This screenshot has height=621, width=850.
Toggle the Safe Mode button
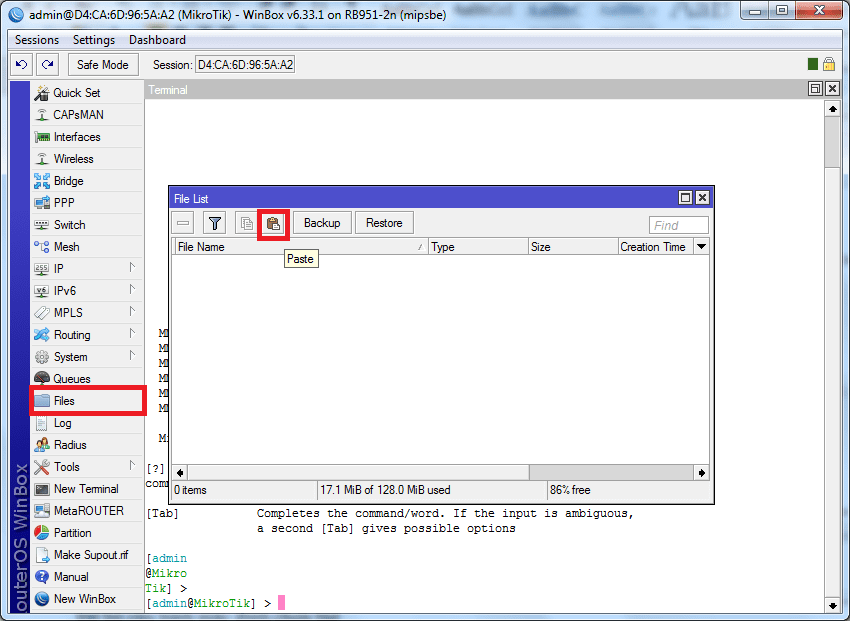[102, 65]
